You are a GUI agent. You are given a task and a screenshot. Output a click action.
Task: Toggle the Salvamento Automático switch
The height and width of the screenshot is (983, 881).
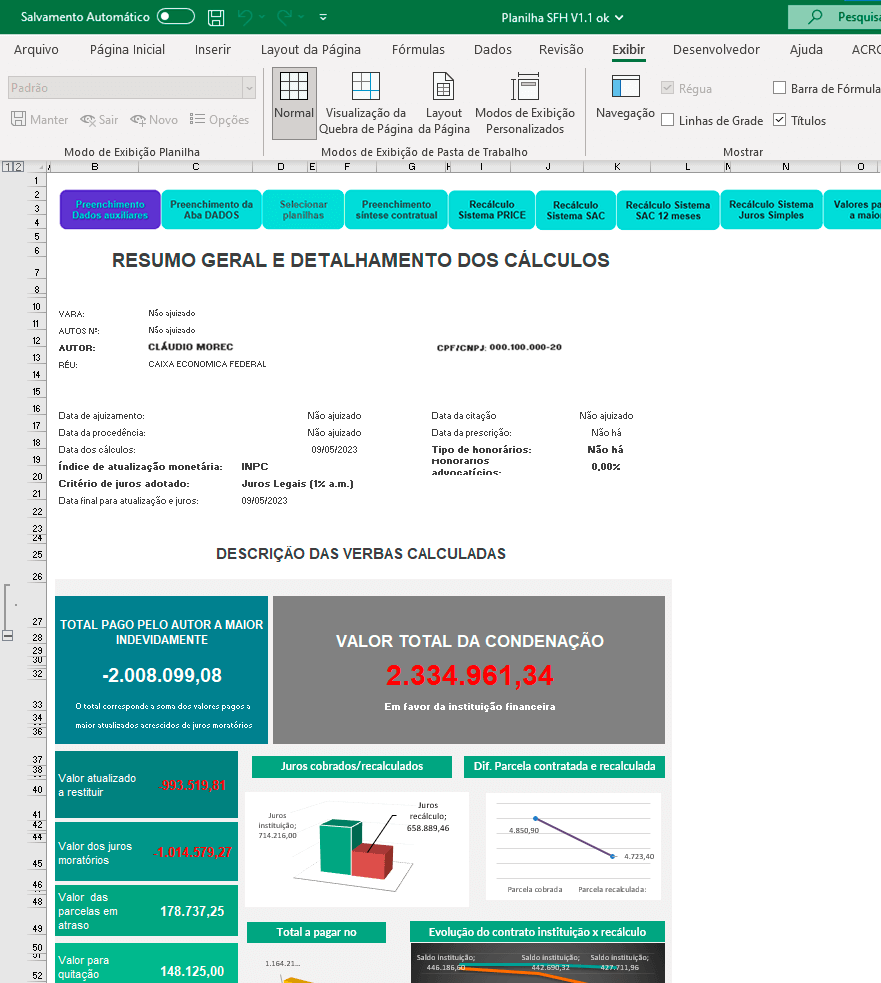[176, 17]
